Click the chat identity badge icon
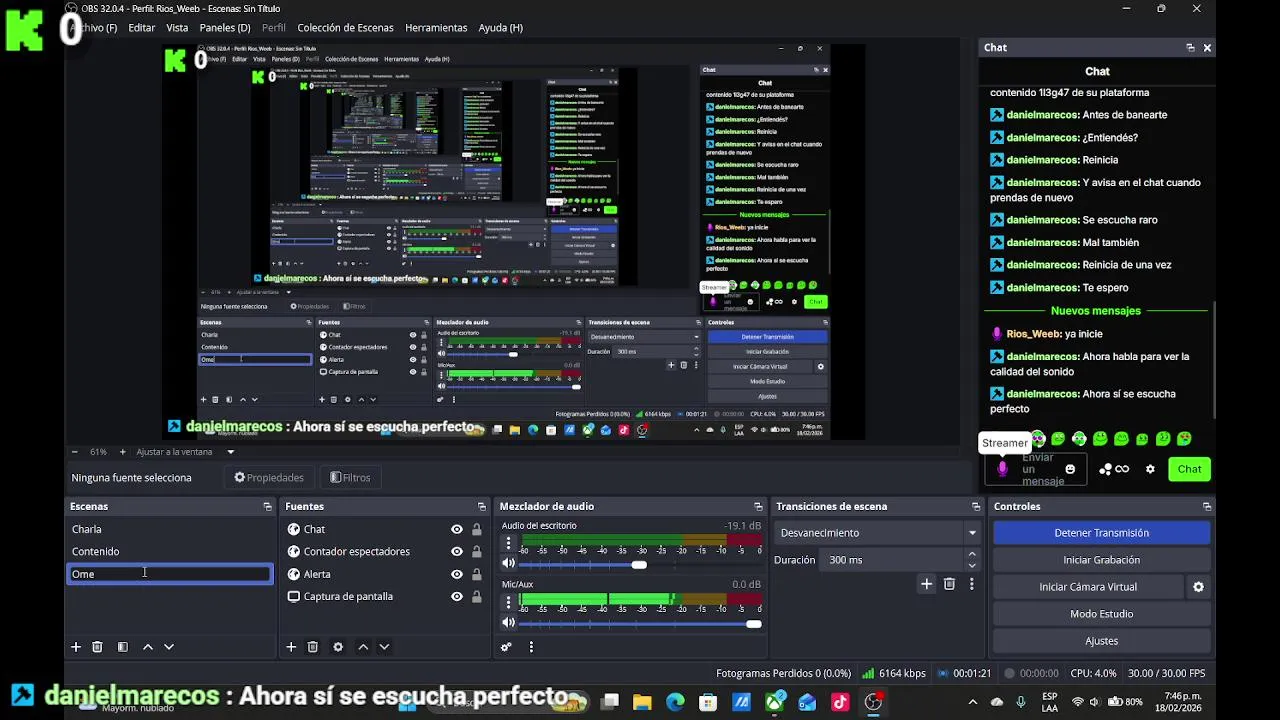This screenshot has width=1280, height=720. click(1002, 469)
